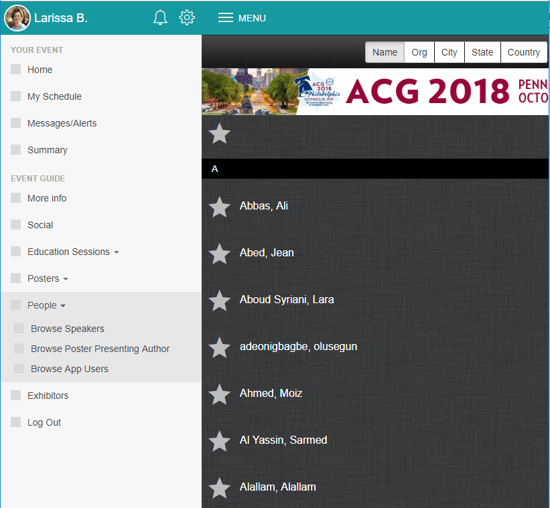The height and width of the screenshot is (508, 550).
Task: Open adeonigbagbe, olusegun name
Action: tap(299, 346)
